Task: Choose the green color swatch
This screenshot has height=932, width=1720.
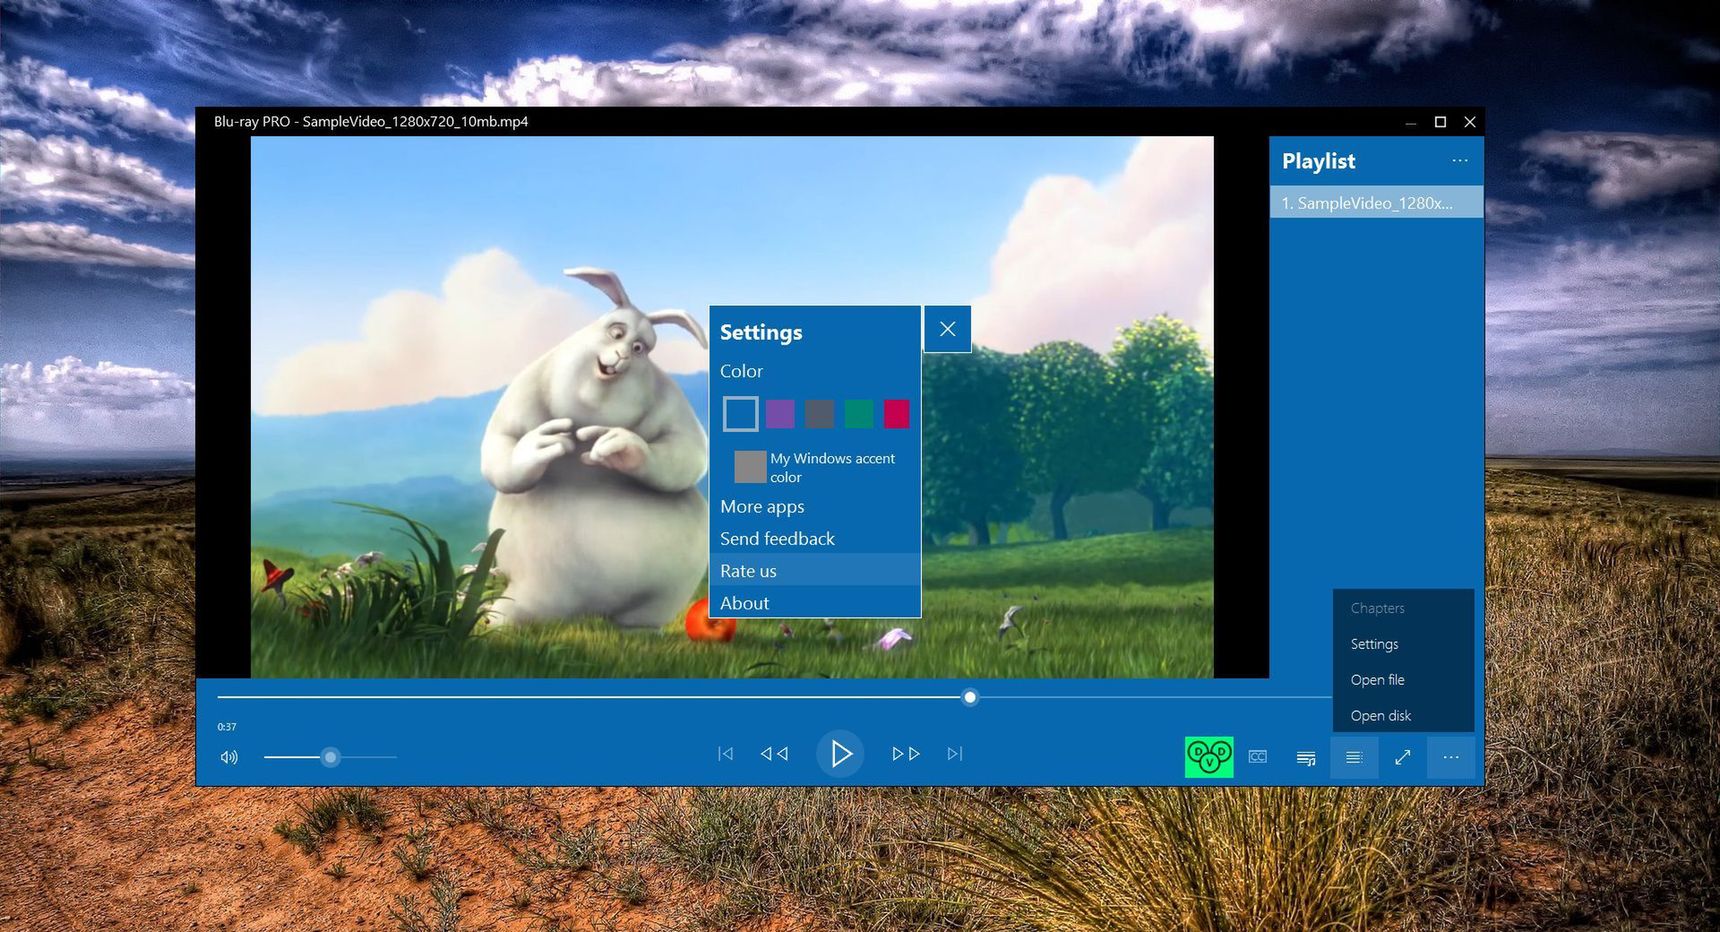Action: (858, 413)
